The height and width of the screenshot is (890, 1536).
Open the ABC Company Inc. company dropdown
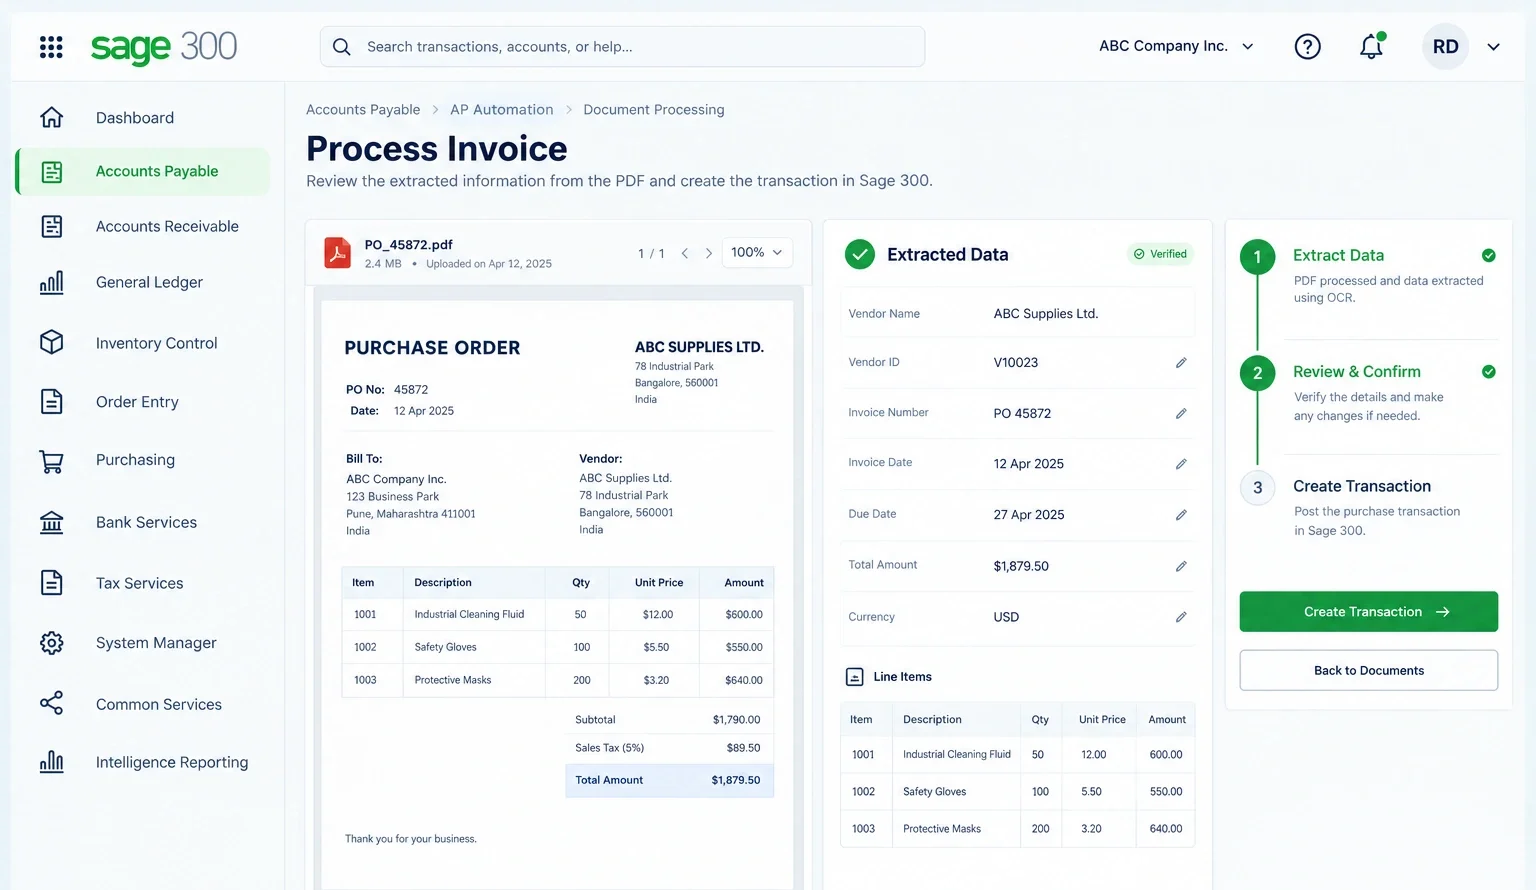[1176, 46]
